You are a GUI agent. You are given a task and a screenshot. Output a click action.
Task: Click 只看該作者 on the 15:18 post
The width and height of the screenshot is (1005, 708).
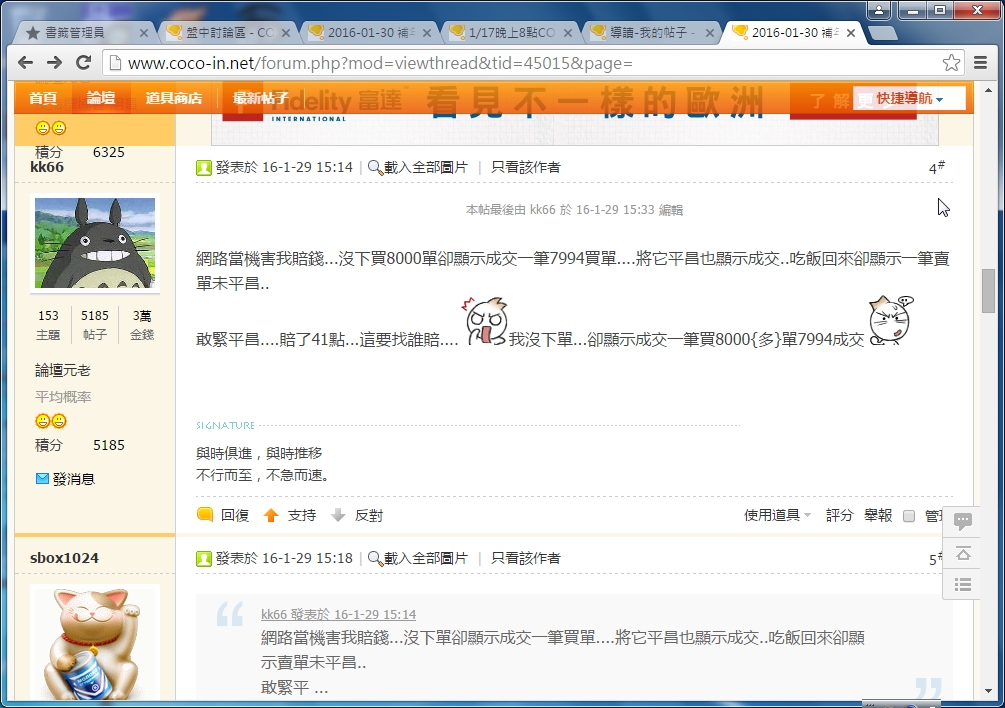tap(526, 558)
